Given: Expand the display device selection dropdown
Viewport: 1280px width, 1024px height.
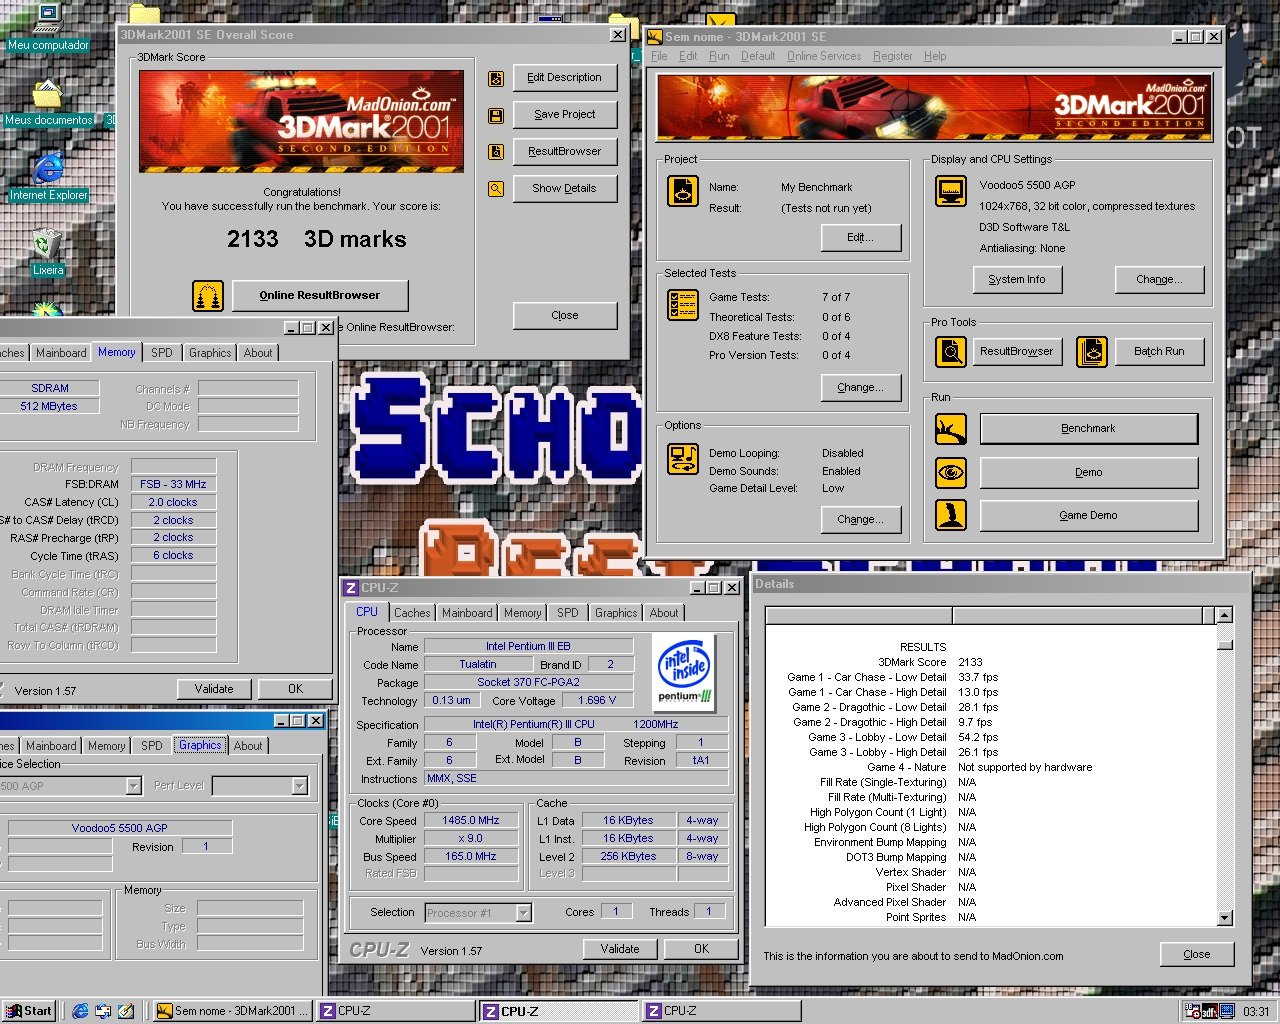Looking at the screenshot, I should tap(133, 786).
